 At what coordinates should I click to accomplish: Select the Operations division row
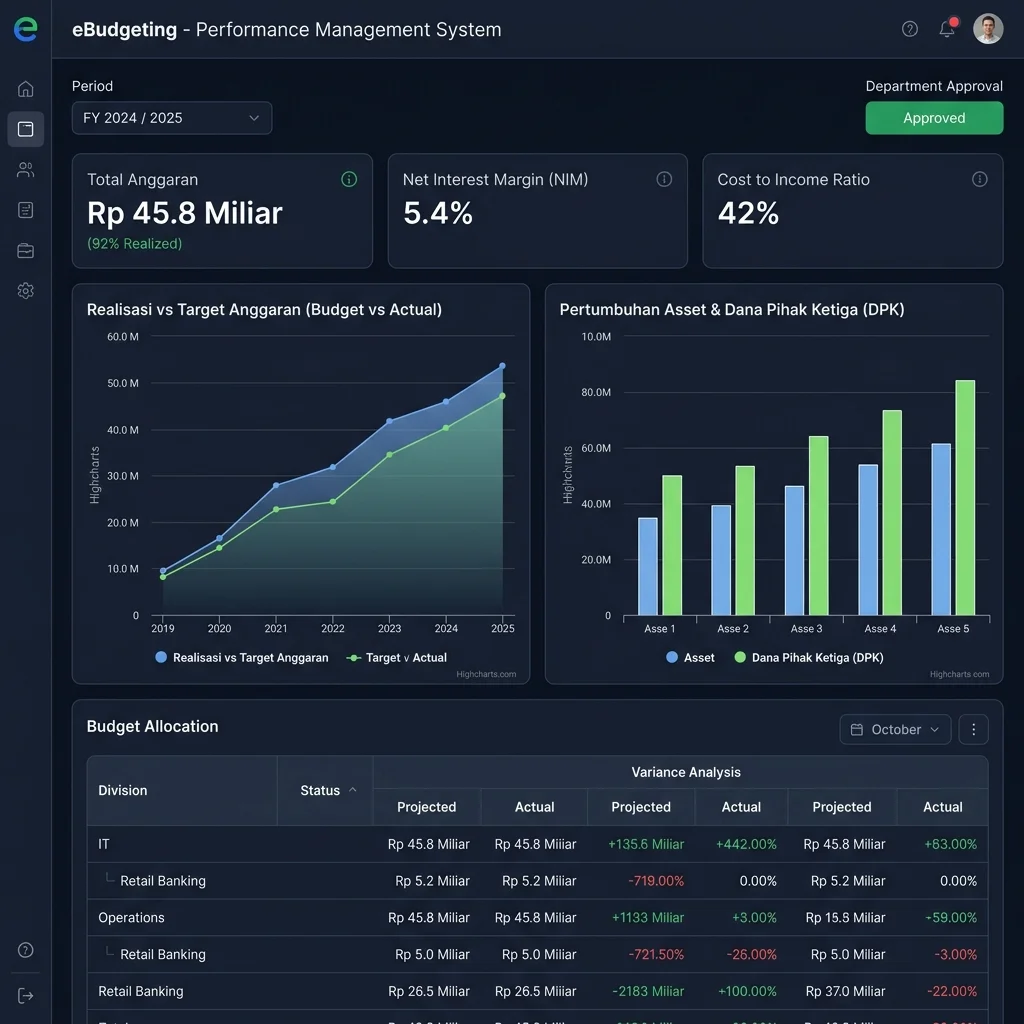[x=537, y=918]
